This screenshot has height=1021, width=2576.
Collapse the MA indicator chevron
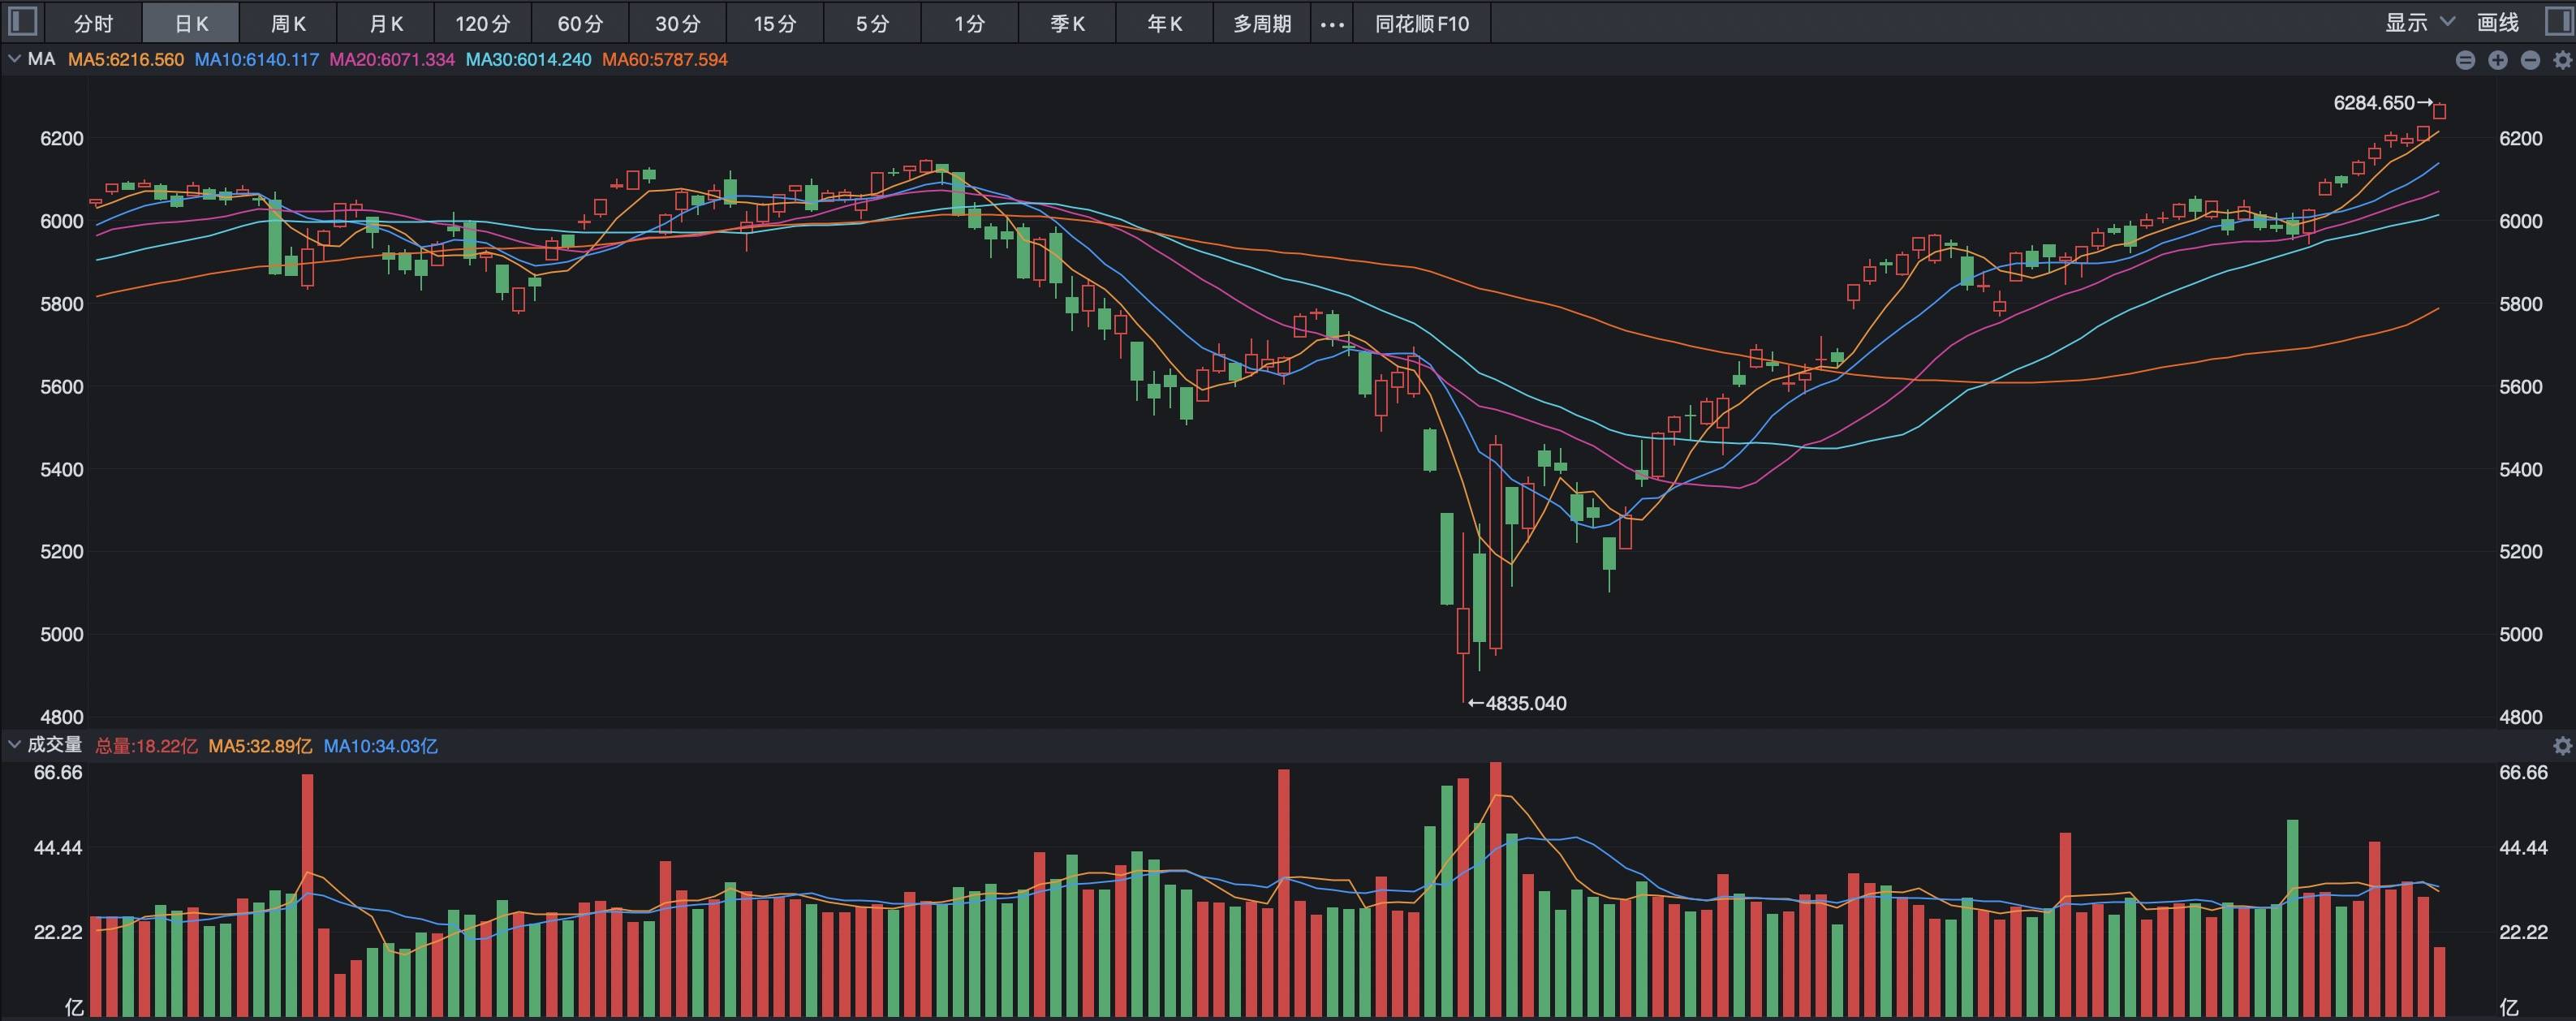[14, 59]
